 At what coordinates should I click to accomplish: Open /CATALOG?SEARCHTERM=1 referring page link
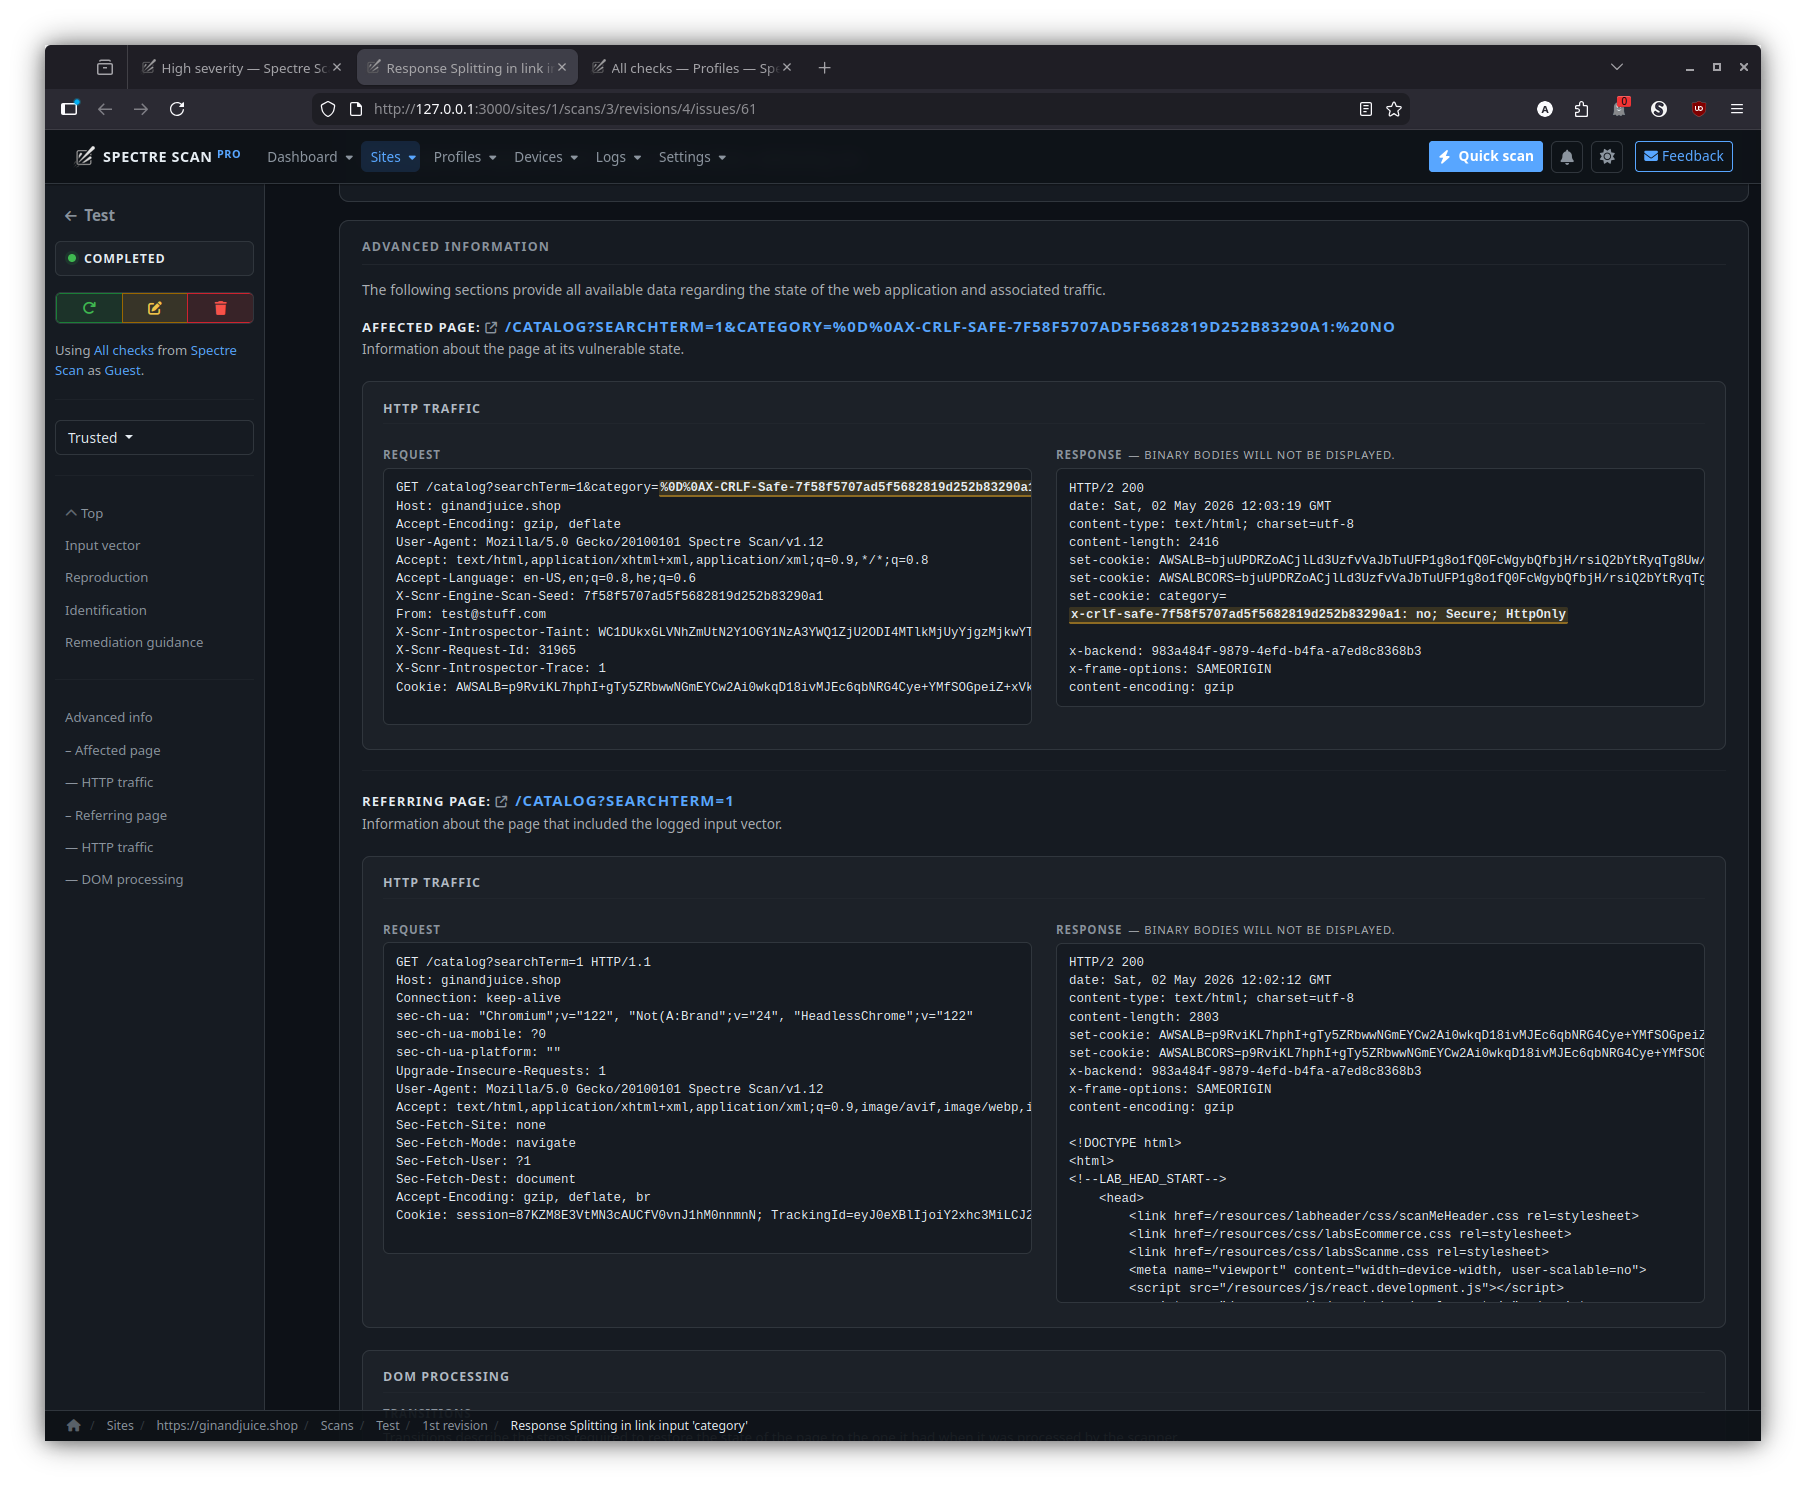coord(624,801)
